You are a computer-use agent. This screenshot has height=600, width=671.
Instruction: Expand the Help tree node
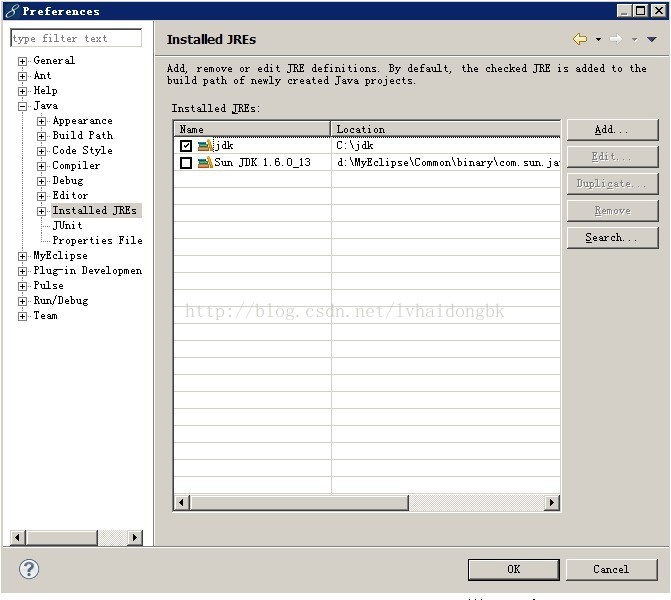coord(22,91)
